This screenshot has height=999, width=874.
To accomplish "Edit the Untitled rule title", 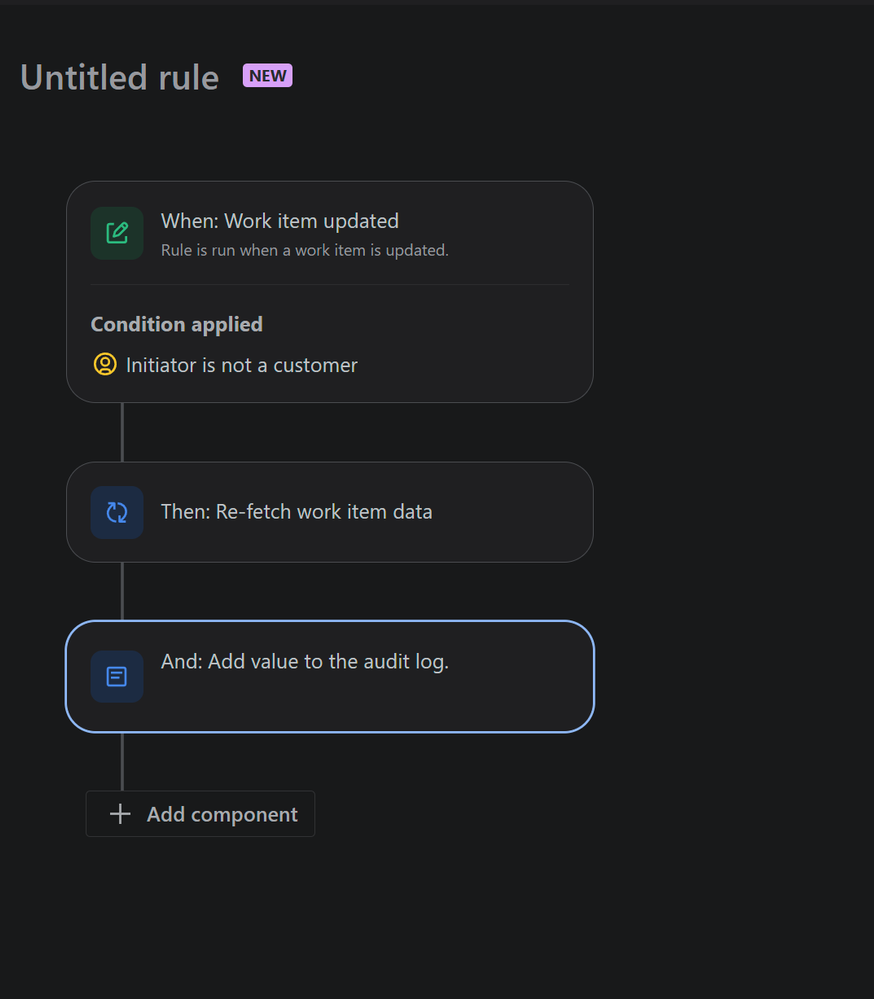I will [120, 78].
